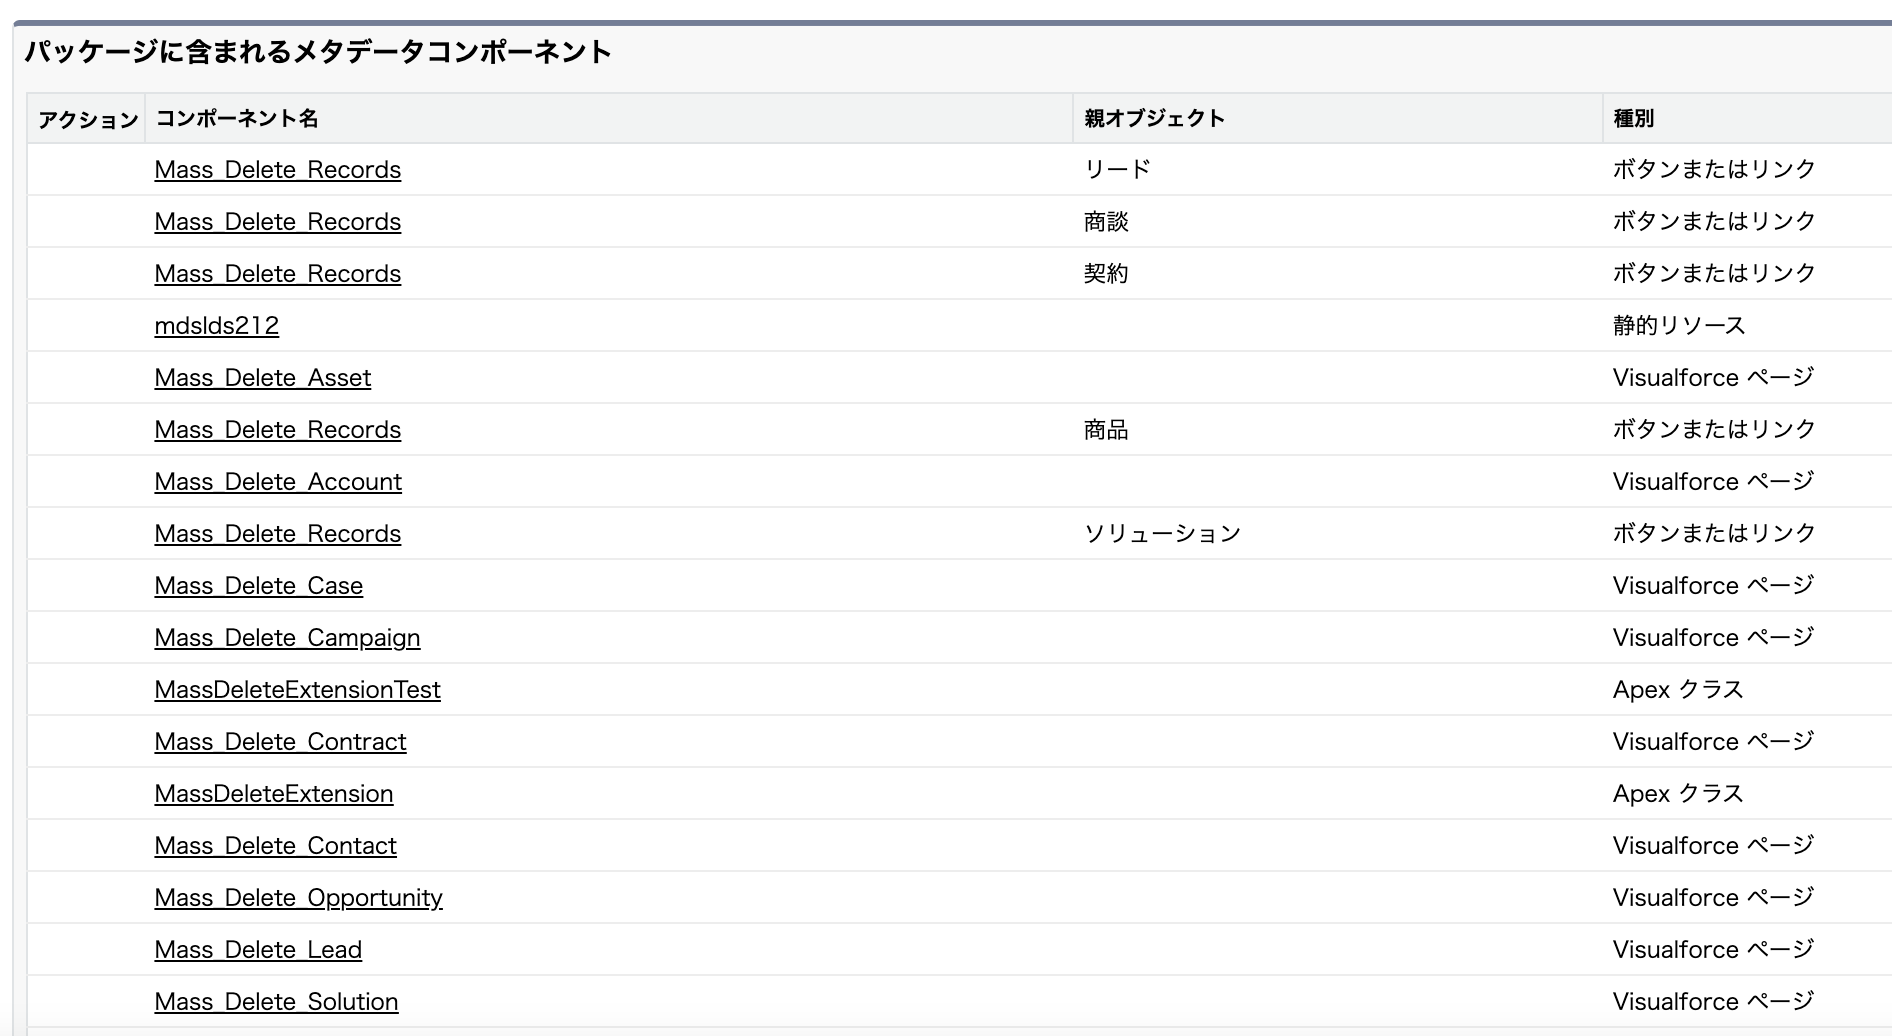Select Visualforce ページ in Mass_Delete_Opportunity row
The width and height of the screenshot is (1892, 1036).
point(1713,898)
